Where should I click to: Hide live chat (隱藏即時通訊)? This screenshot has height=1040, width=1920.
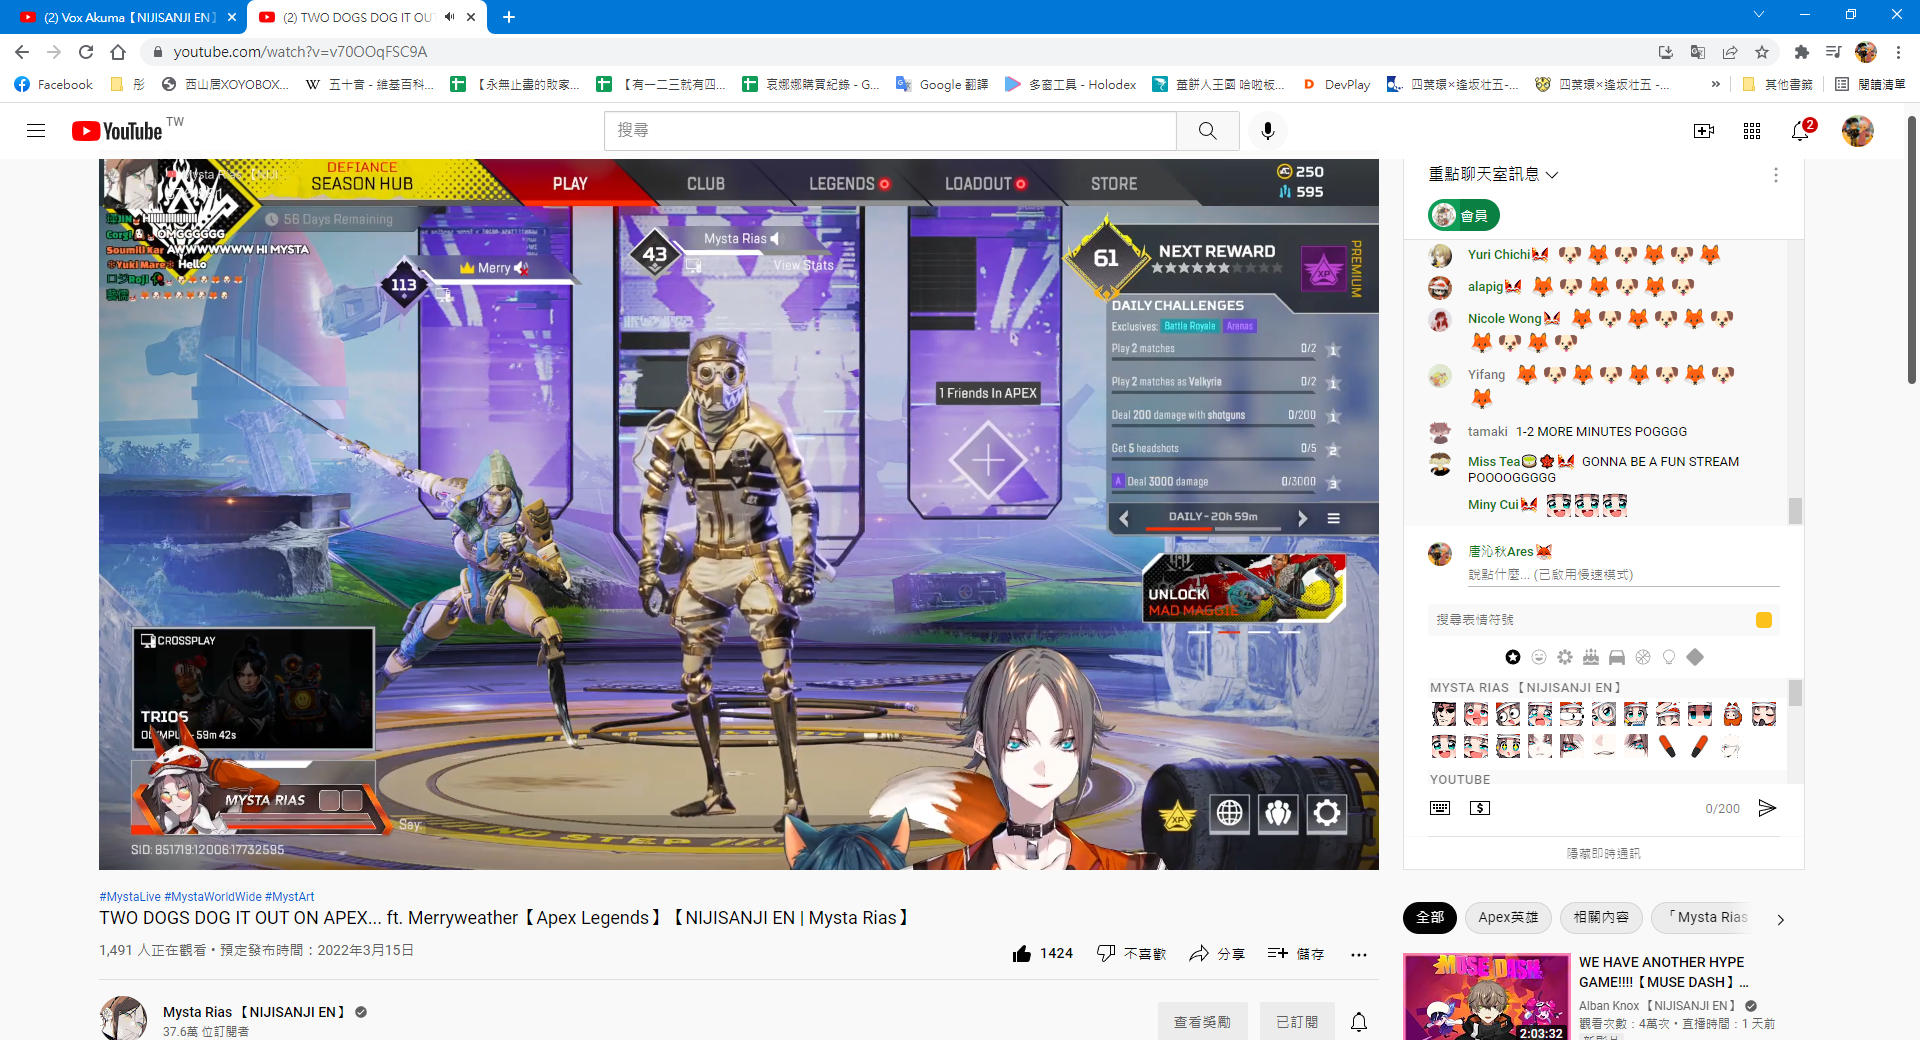(x=1603, y=853)
